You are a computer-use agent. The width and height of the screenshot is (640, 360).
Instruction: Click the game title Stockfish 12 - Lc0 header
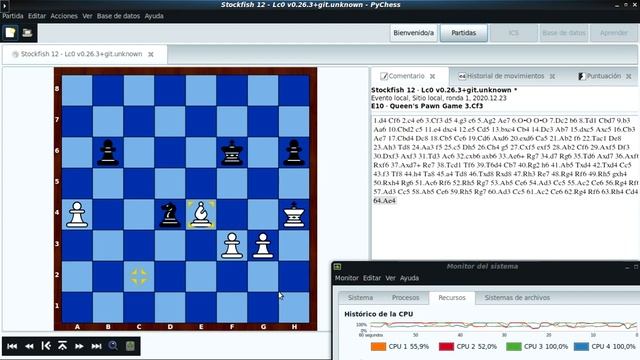point(444,90)
